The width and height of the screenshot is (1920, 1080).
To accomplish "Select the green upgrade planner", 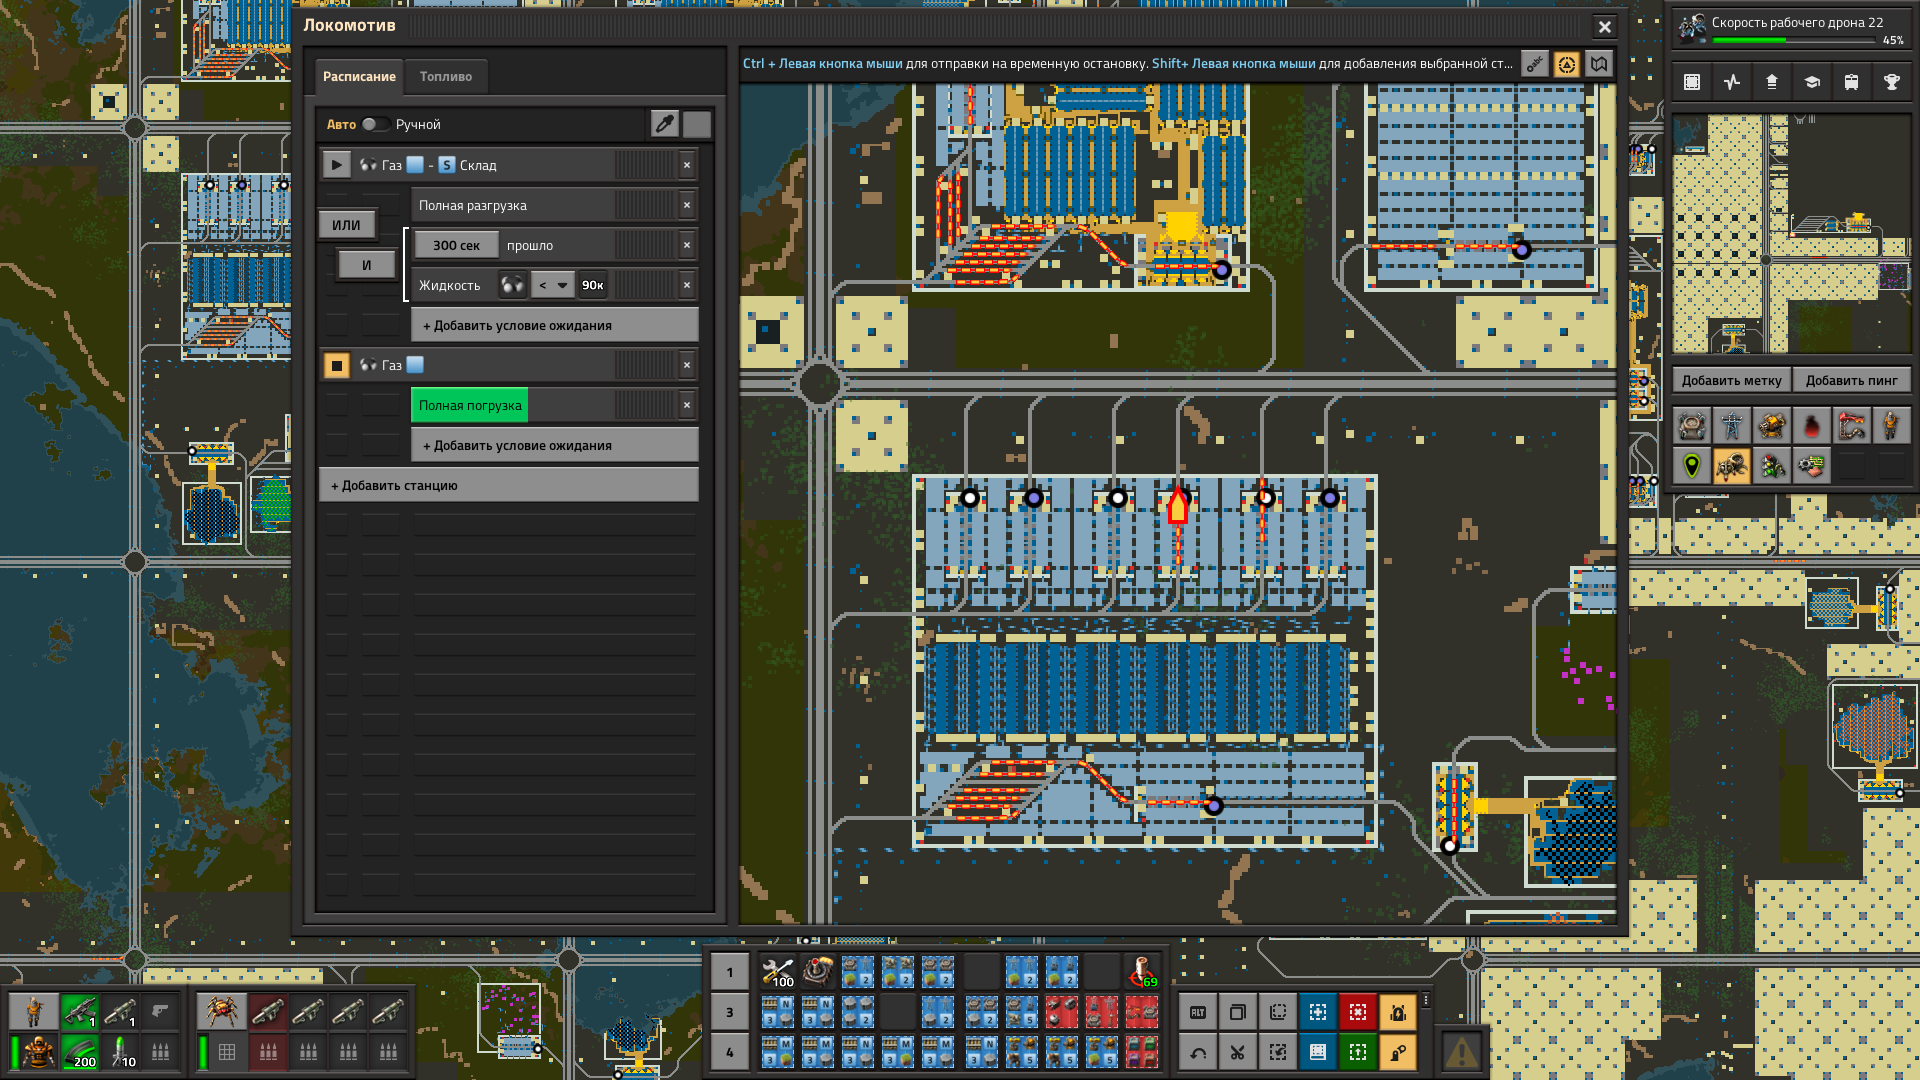I will (x=1358, y=1052).
